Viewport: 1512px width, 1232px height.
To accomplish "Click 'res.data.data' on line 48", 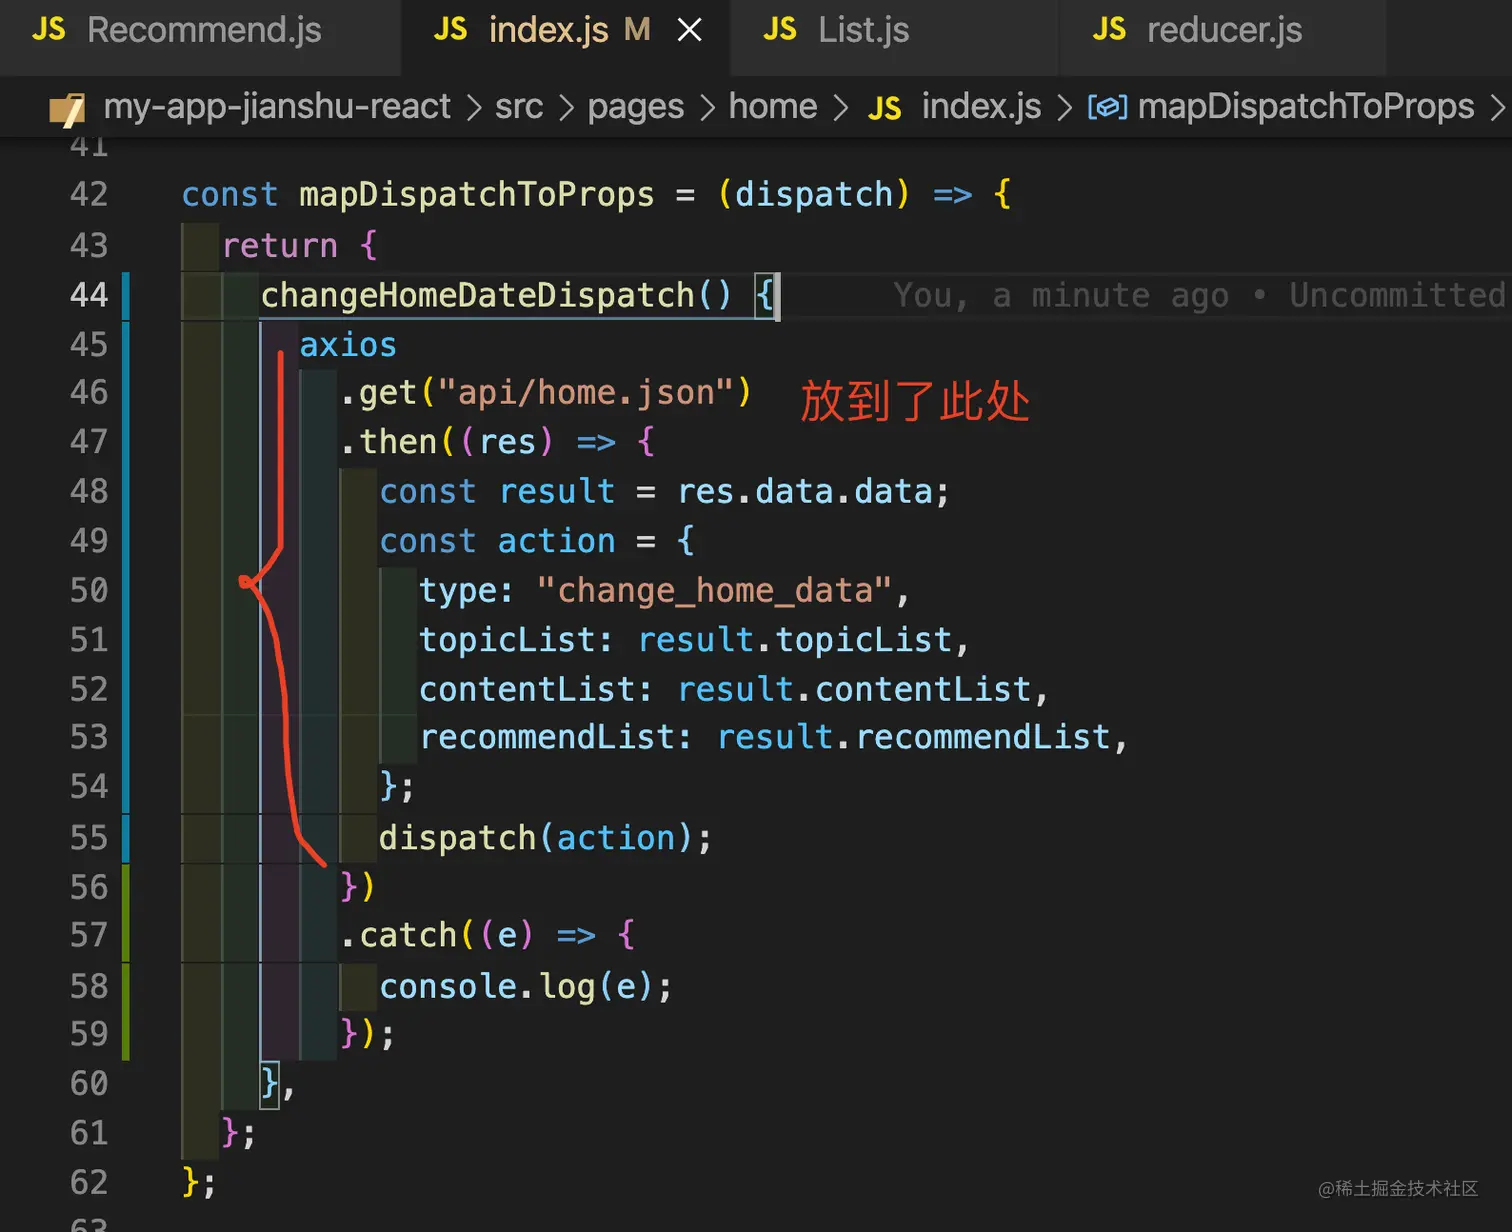I will pyautogui.click(x=805, y=492).
